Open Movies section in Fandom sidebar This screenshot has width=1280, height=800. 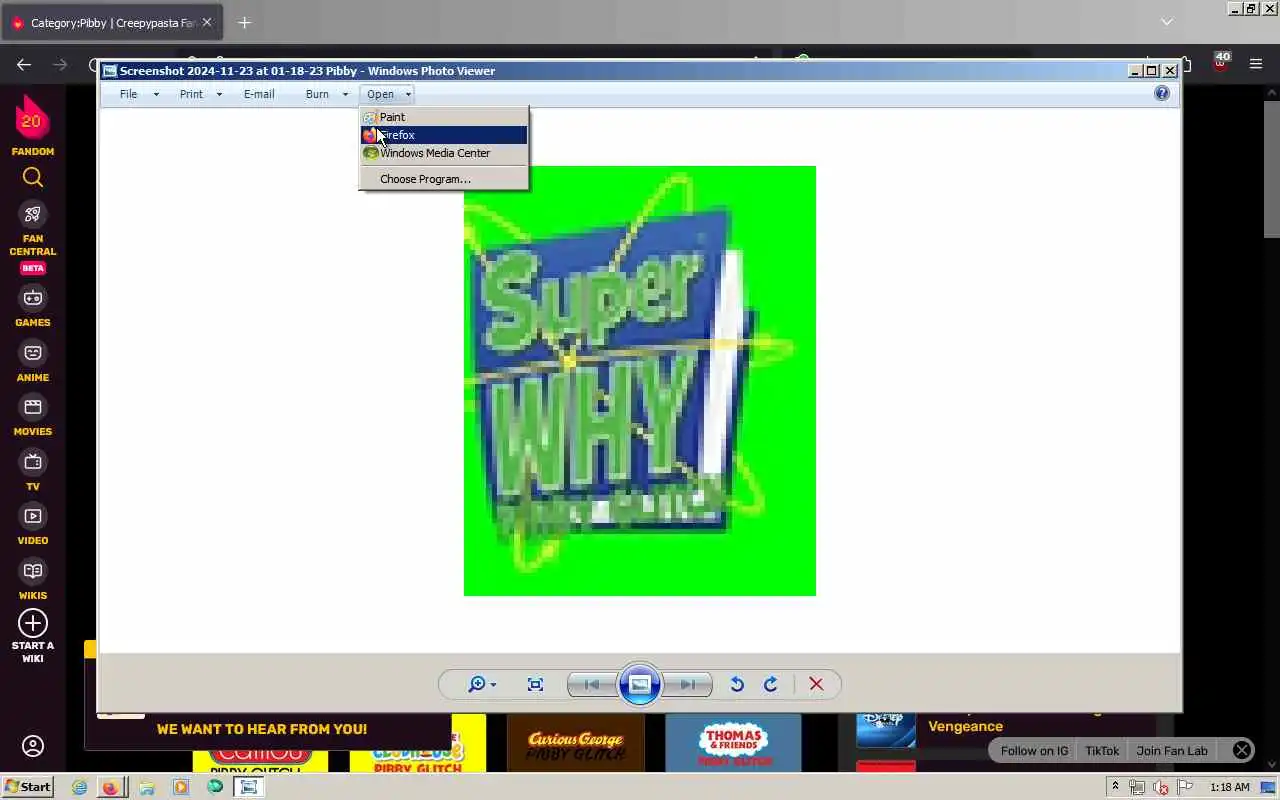tap(33, 416)
